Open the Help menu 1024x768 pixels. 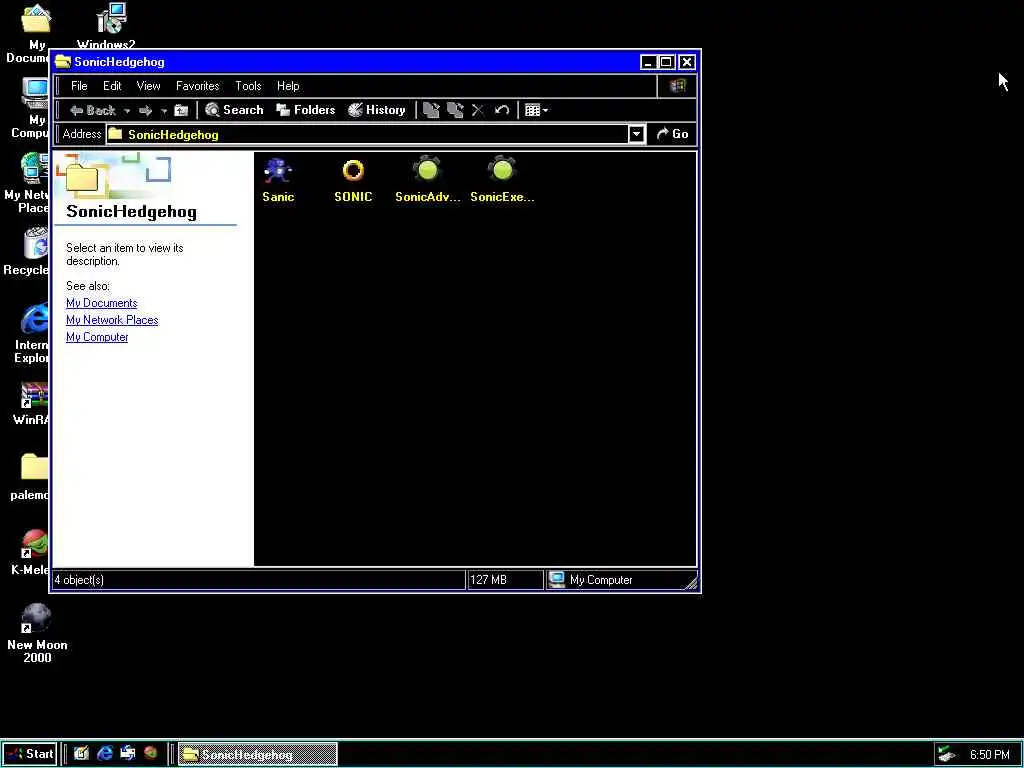coord(288,86)
